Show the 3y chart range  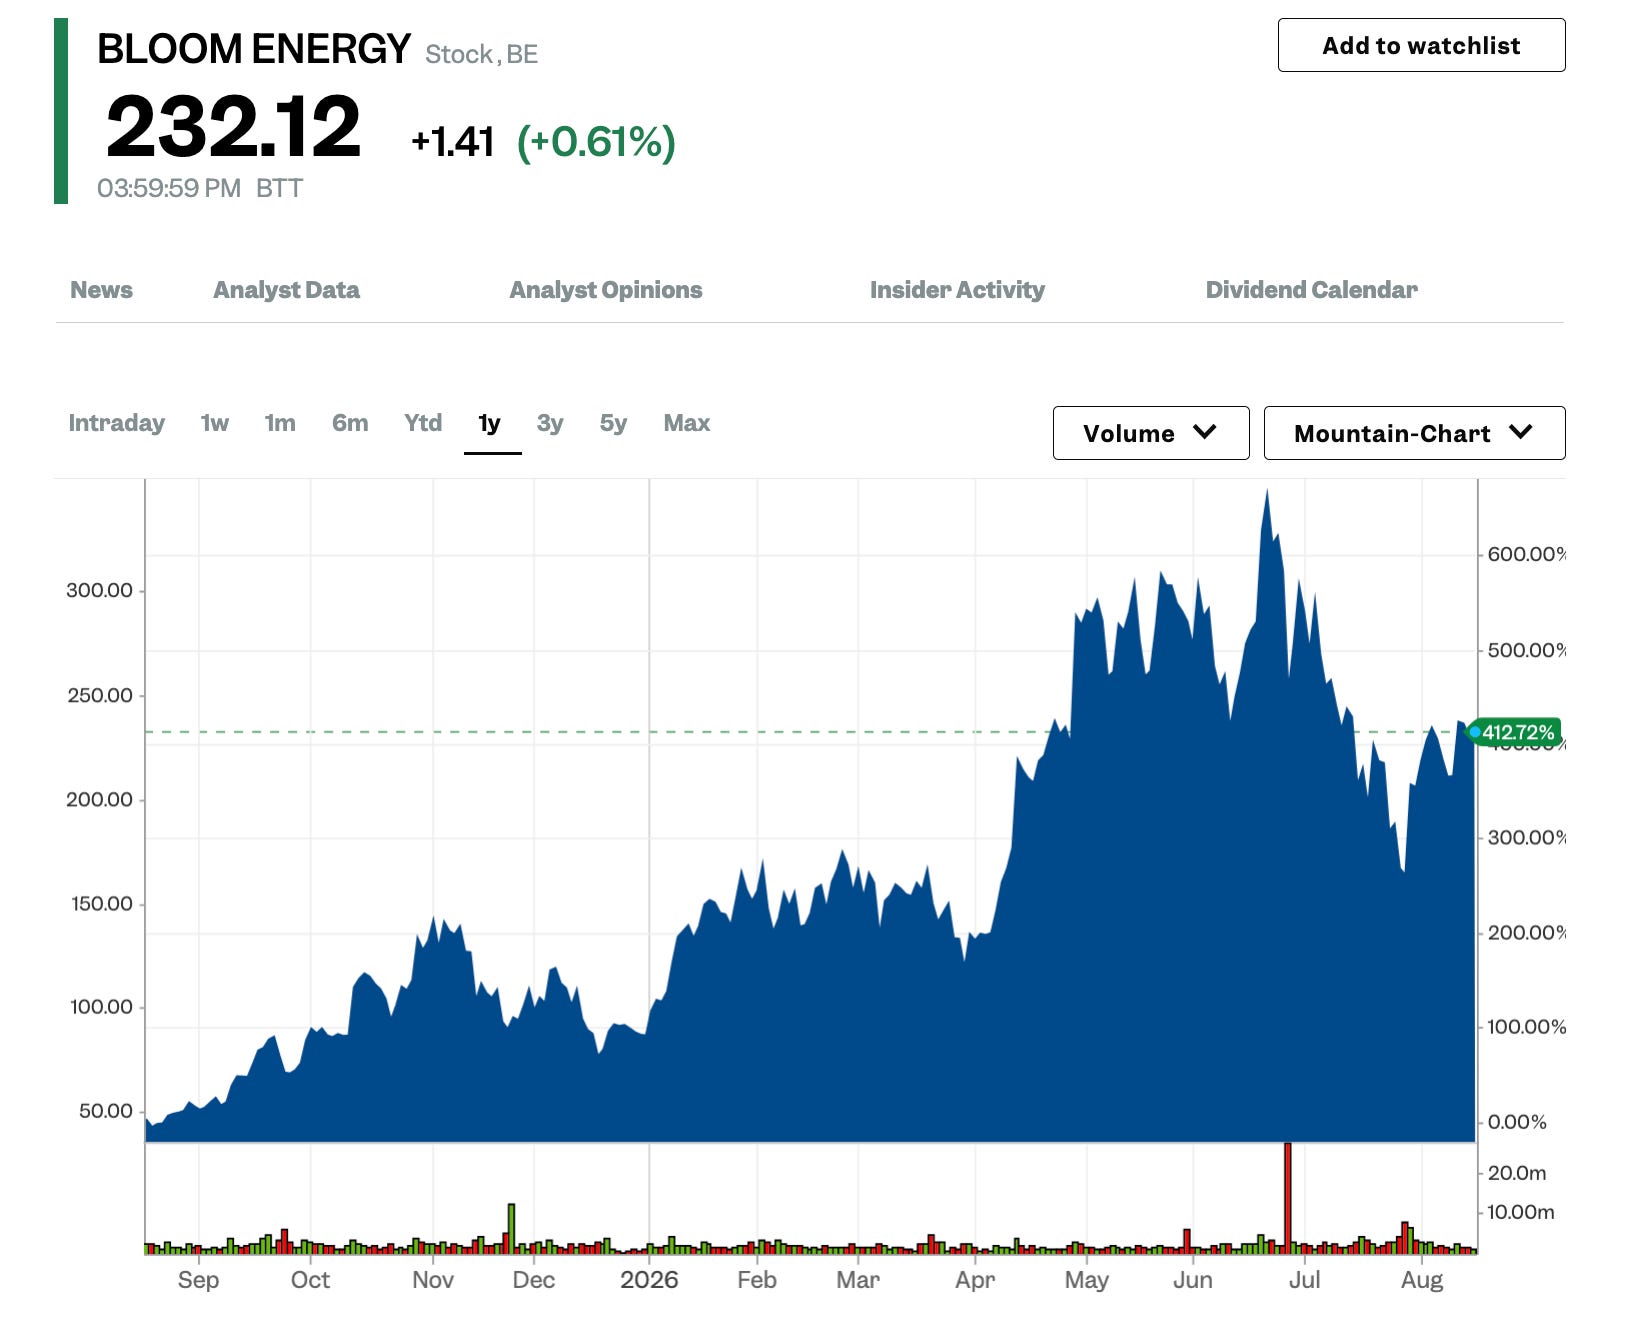[550, 423]
